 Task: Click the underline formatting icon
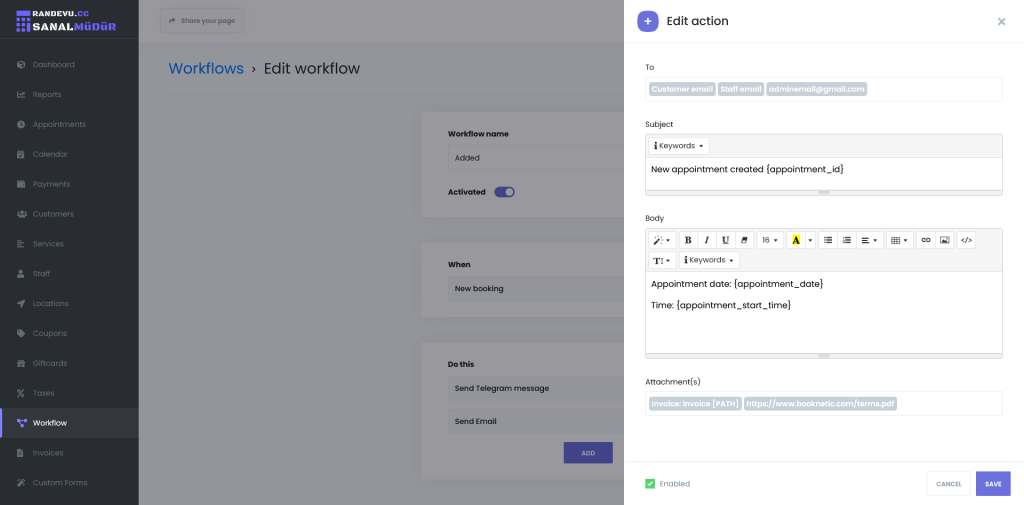coord(726,240)
